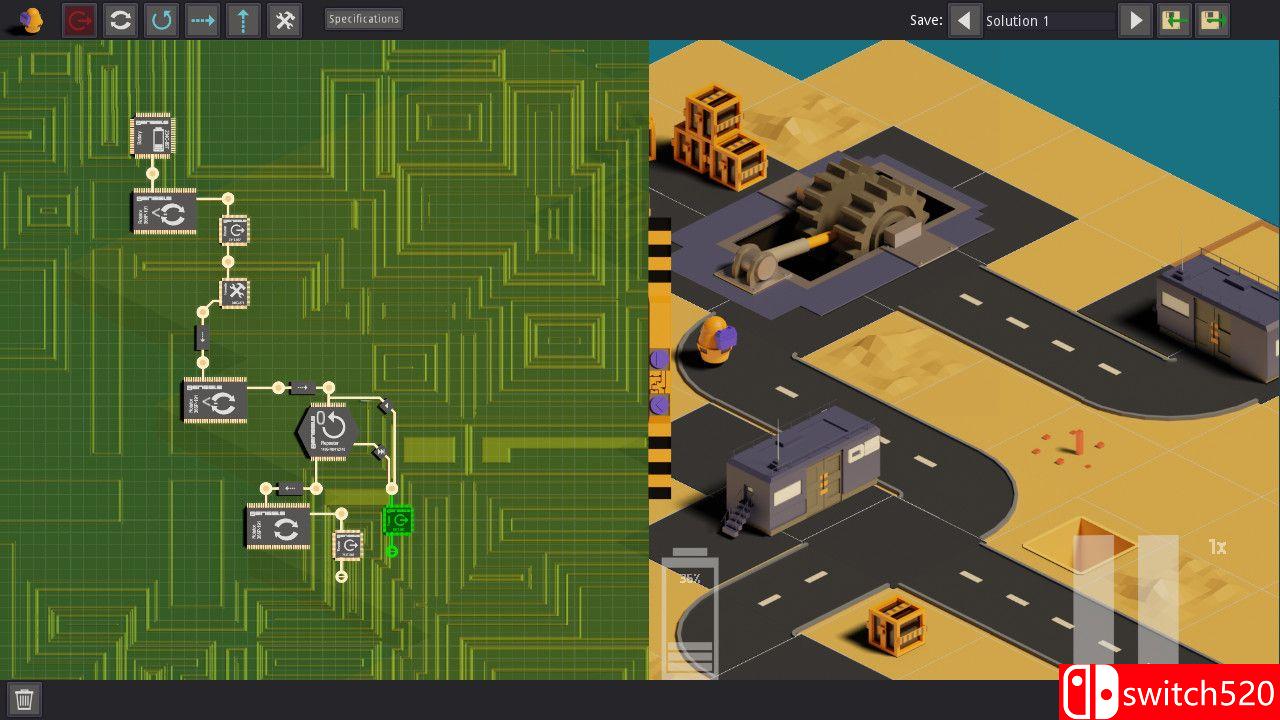Select the highlighted green exit chip

397,521
